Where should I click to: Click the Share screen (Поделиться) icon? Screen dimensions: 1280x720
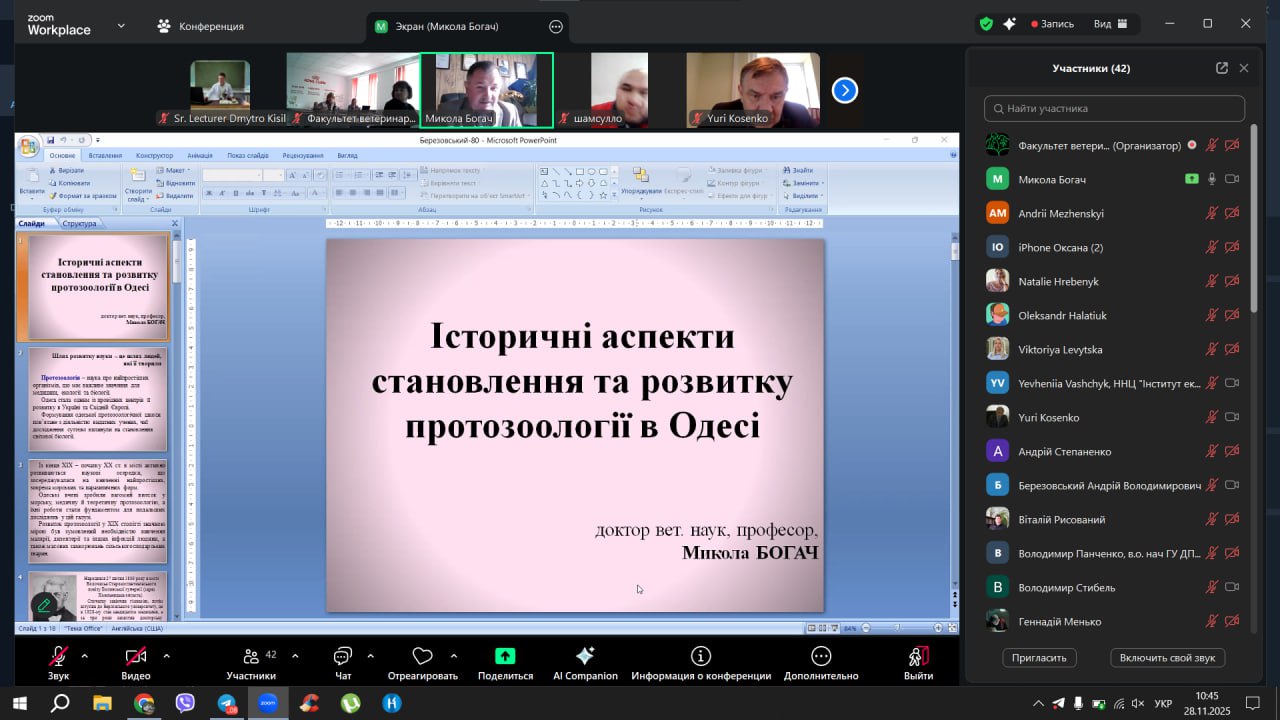point(505,656)
